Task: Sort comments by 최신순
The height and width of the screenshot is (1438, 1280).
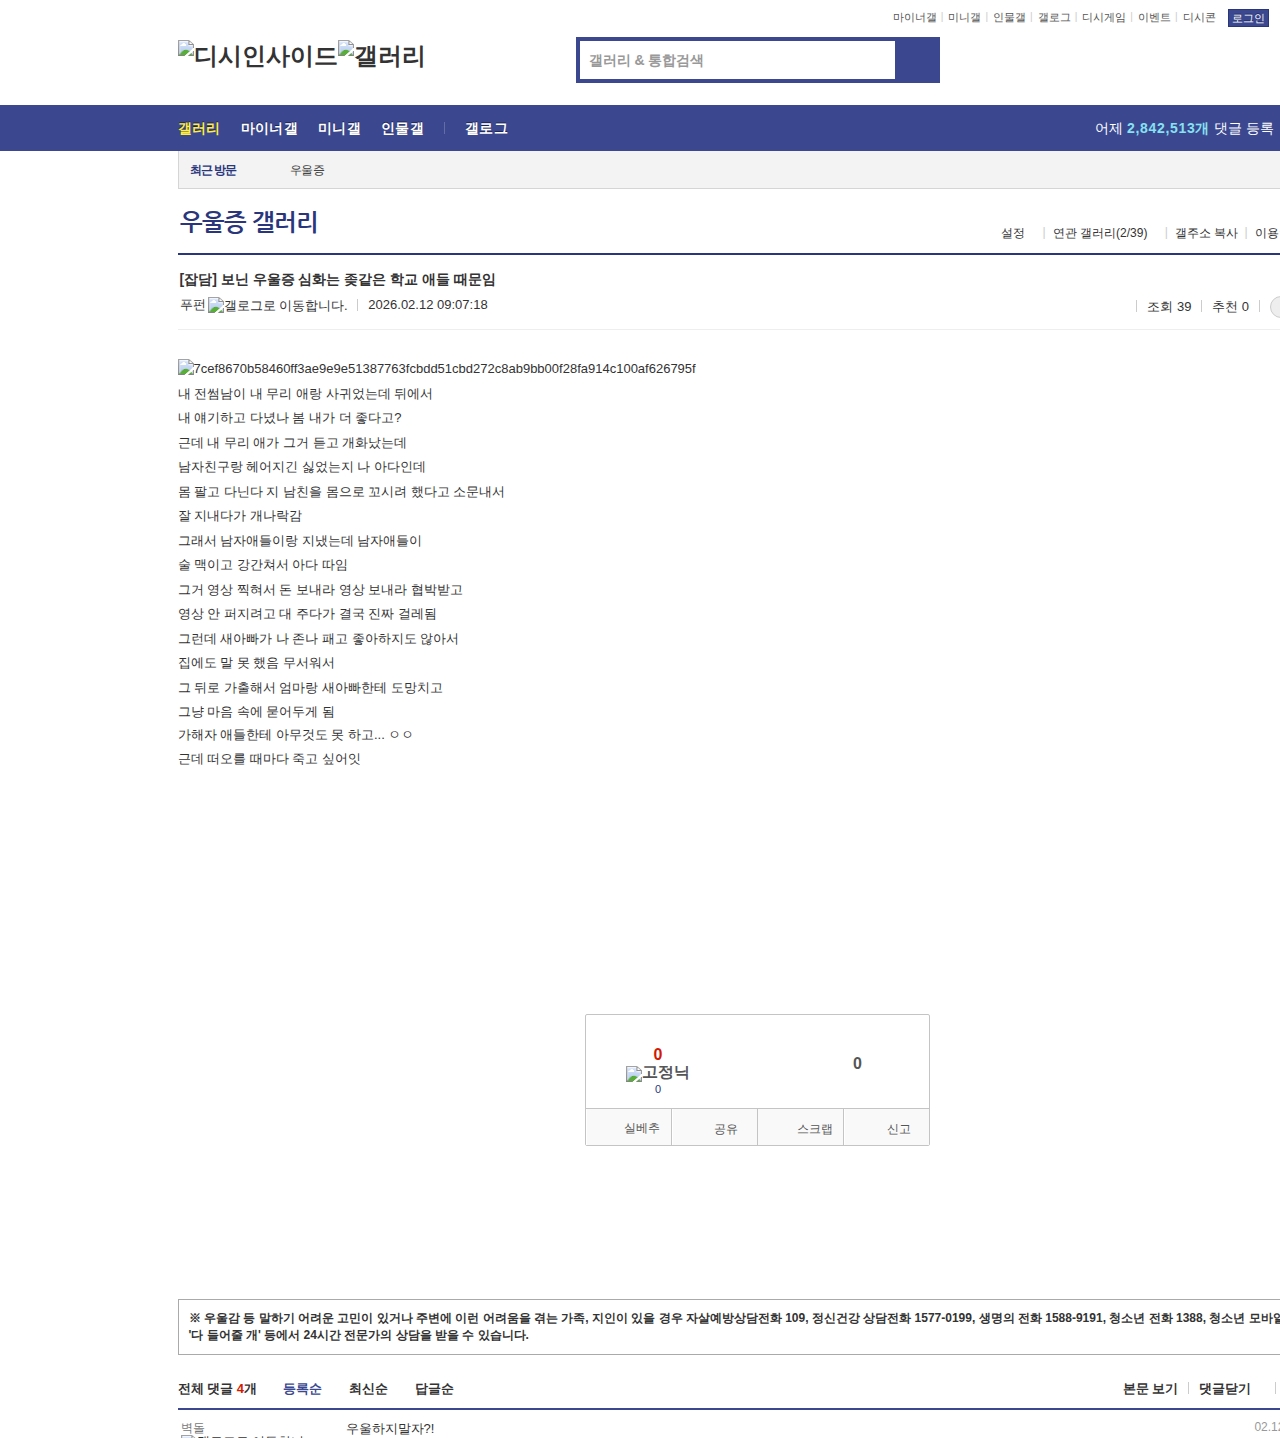Action: click(x=368, y=1389)
